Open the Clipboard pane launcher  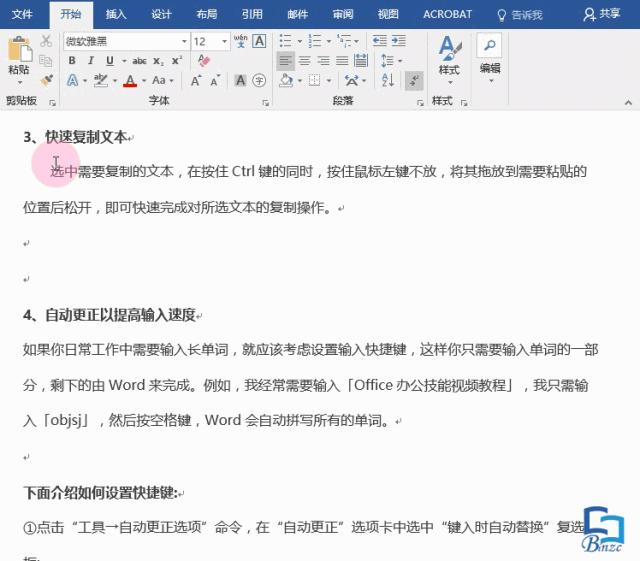click(x=52, y=103)
